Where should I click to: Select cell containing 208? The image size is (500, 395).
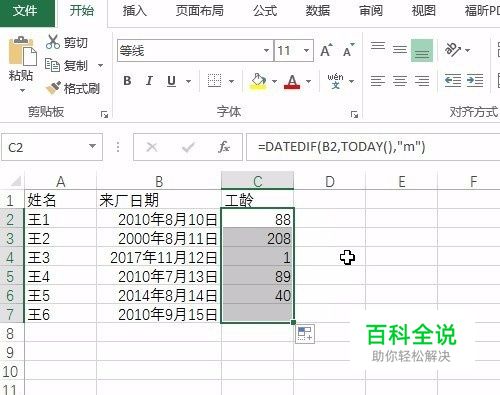click(x=257, y=238)
